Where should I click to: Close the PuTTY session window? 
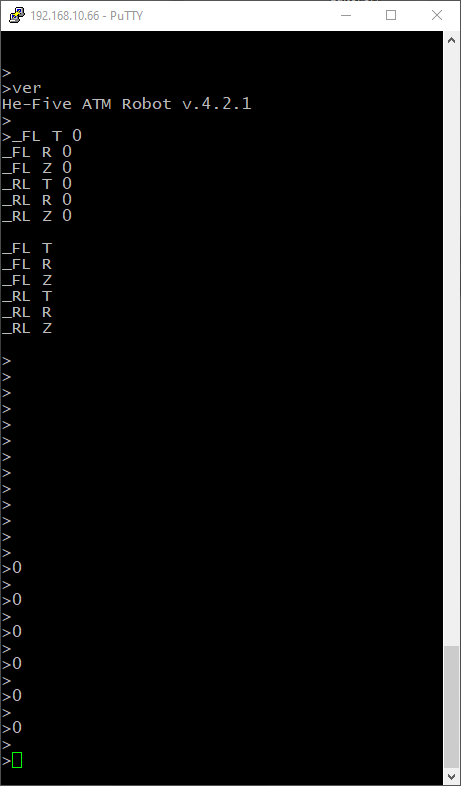pos(437,15)
